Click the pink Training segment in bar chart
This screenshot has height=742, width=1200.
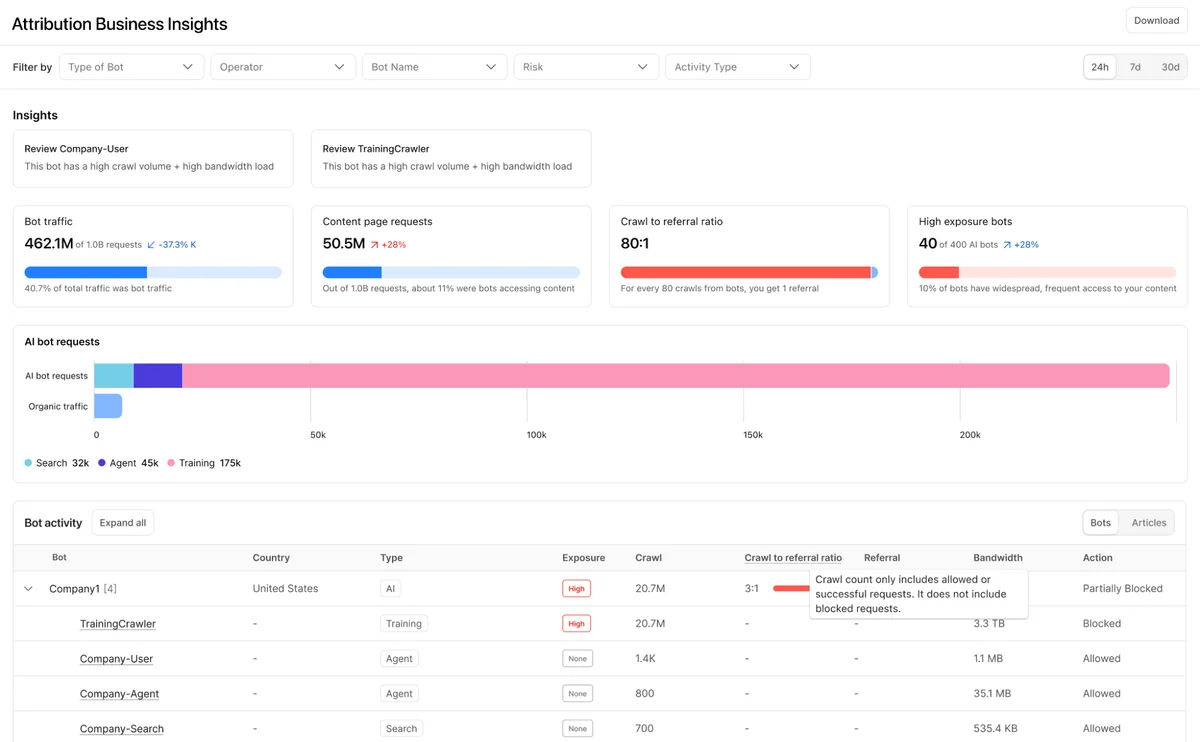(x=676, y=376)
